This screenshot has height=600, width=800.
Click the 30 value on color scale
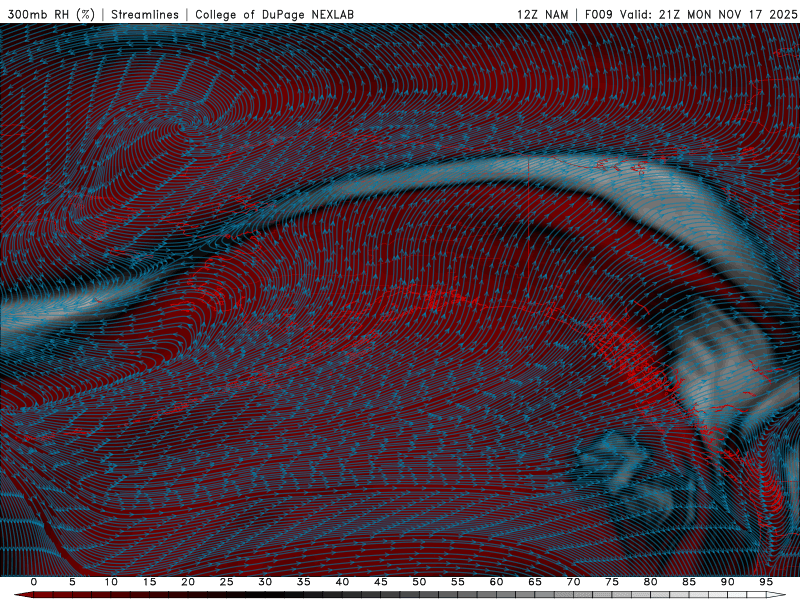tap(265, 582)
